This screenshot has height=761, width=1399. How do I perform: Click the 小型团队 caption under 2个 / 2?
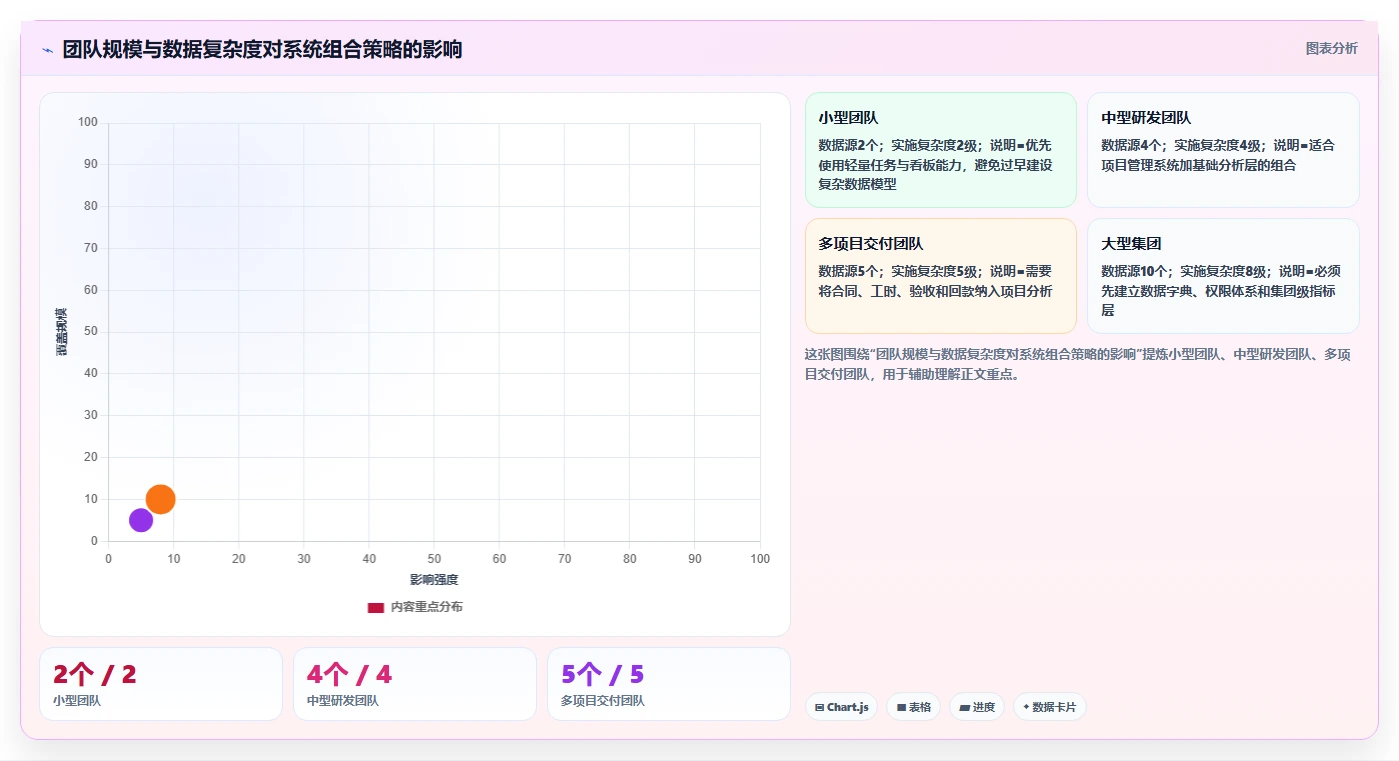[x=77, y=701]
